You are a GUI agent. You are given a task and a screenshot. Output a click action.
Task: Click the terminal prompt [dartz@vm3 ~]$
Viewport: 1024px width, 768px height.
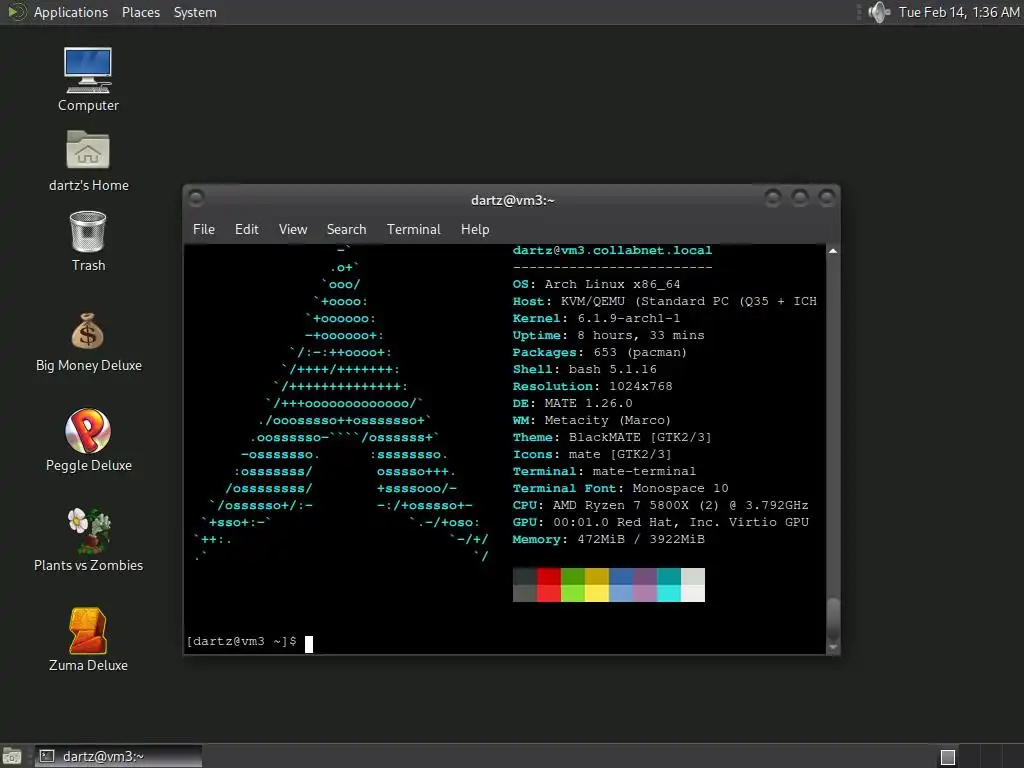tap(242, 641)
